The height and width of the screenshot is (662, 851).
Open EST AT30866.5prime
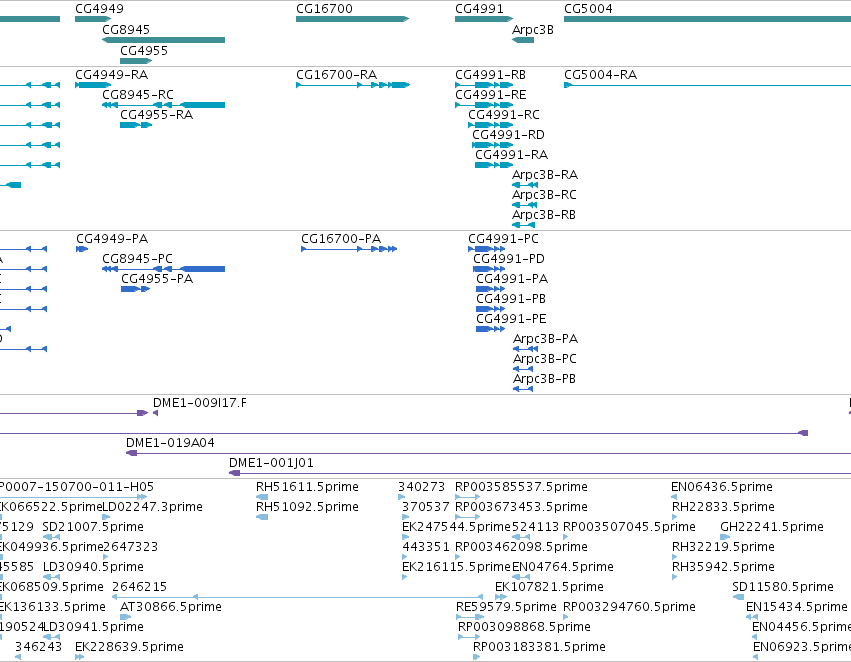point(171,607)
